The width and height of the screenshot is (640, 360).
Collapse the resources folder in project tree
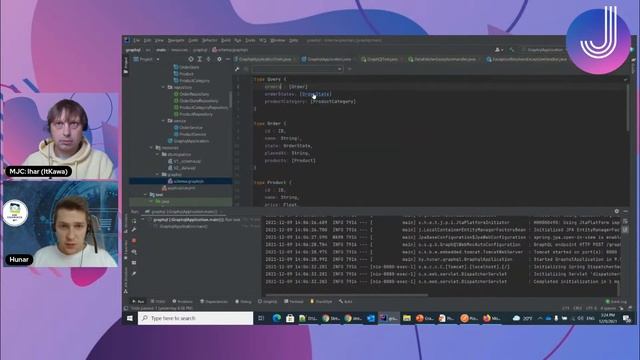(x=151, y=148)
